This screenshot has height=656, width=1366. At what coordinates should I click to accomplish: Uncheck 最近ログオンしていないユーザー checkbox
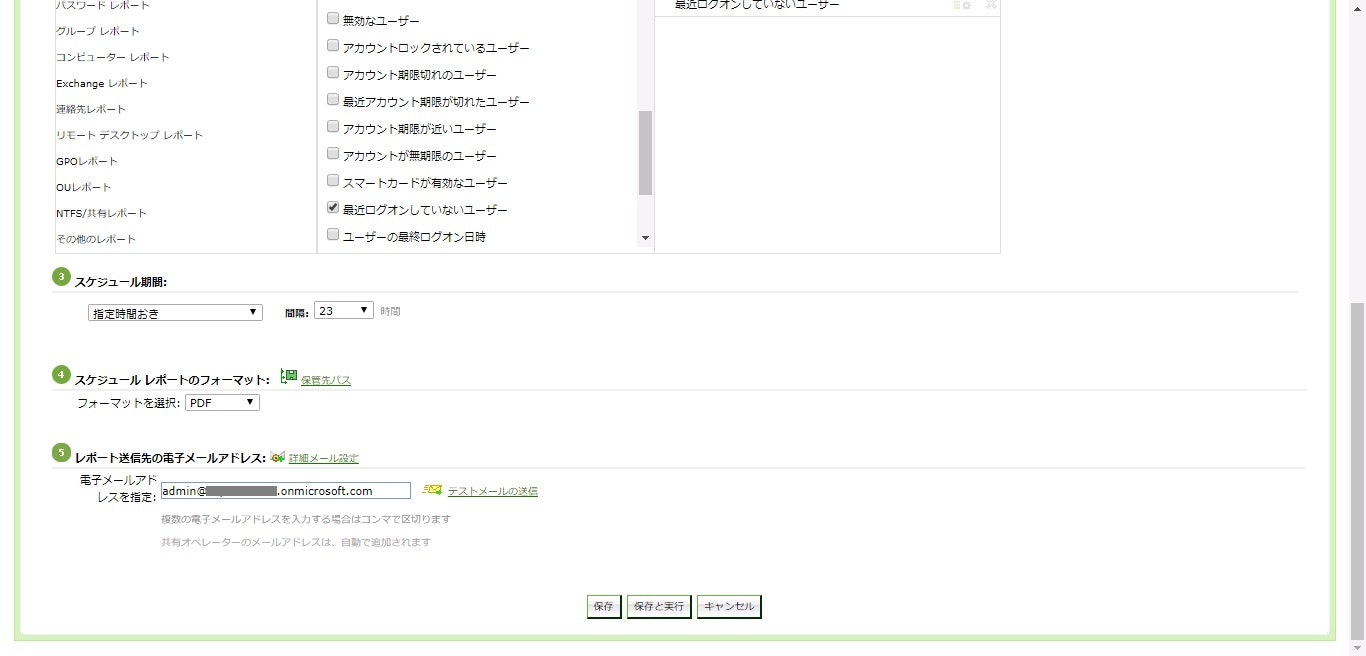coord(333,208)
